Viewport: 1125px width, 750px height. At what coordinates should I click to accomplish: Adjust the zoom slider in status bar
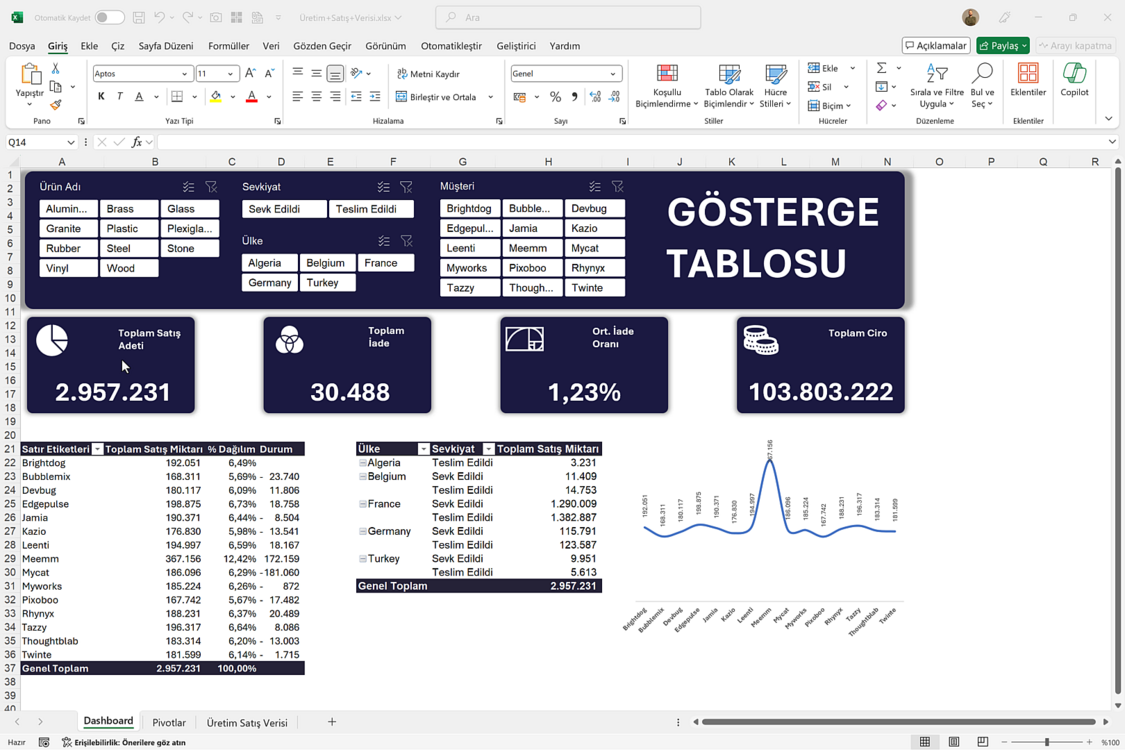pos(1047,742)
